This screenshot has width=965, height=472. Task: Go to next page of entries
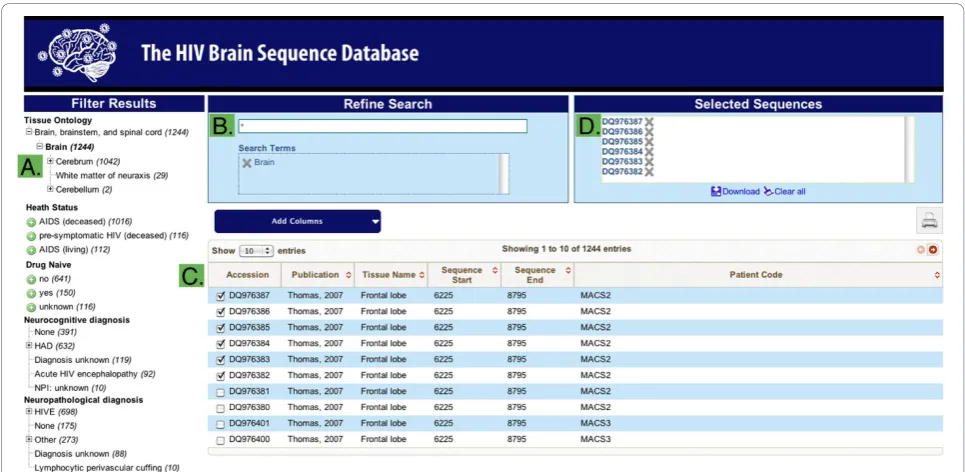[933, 250]
